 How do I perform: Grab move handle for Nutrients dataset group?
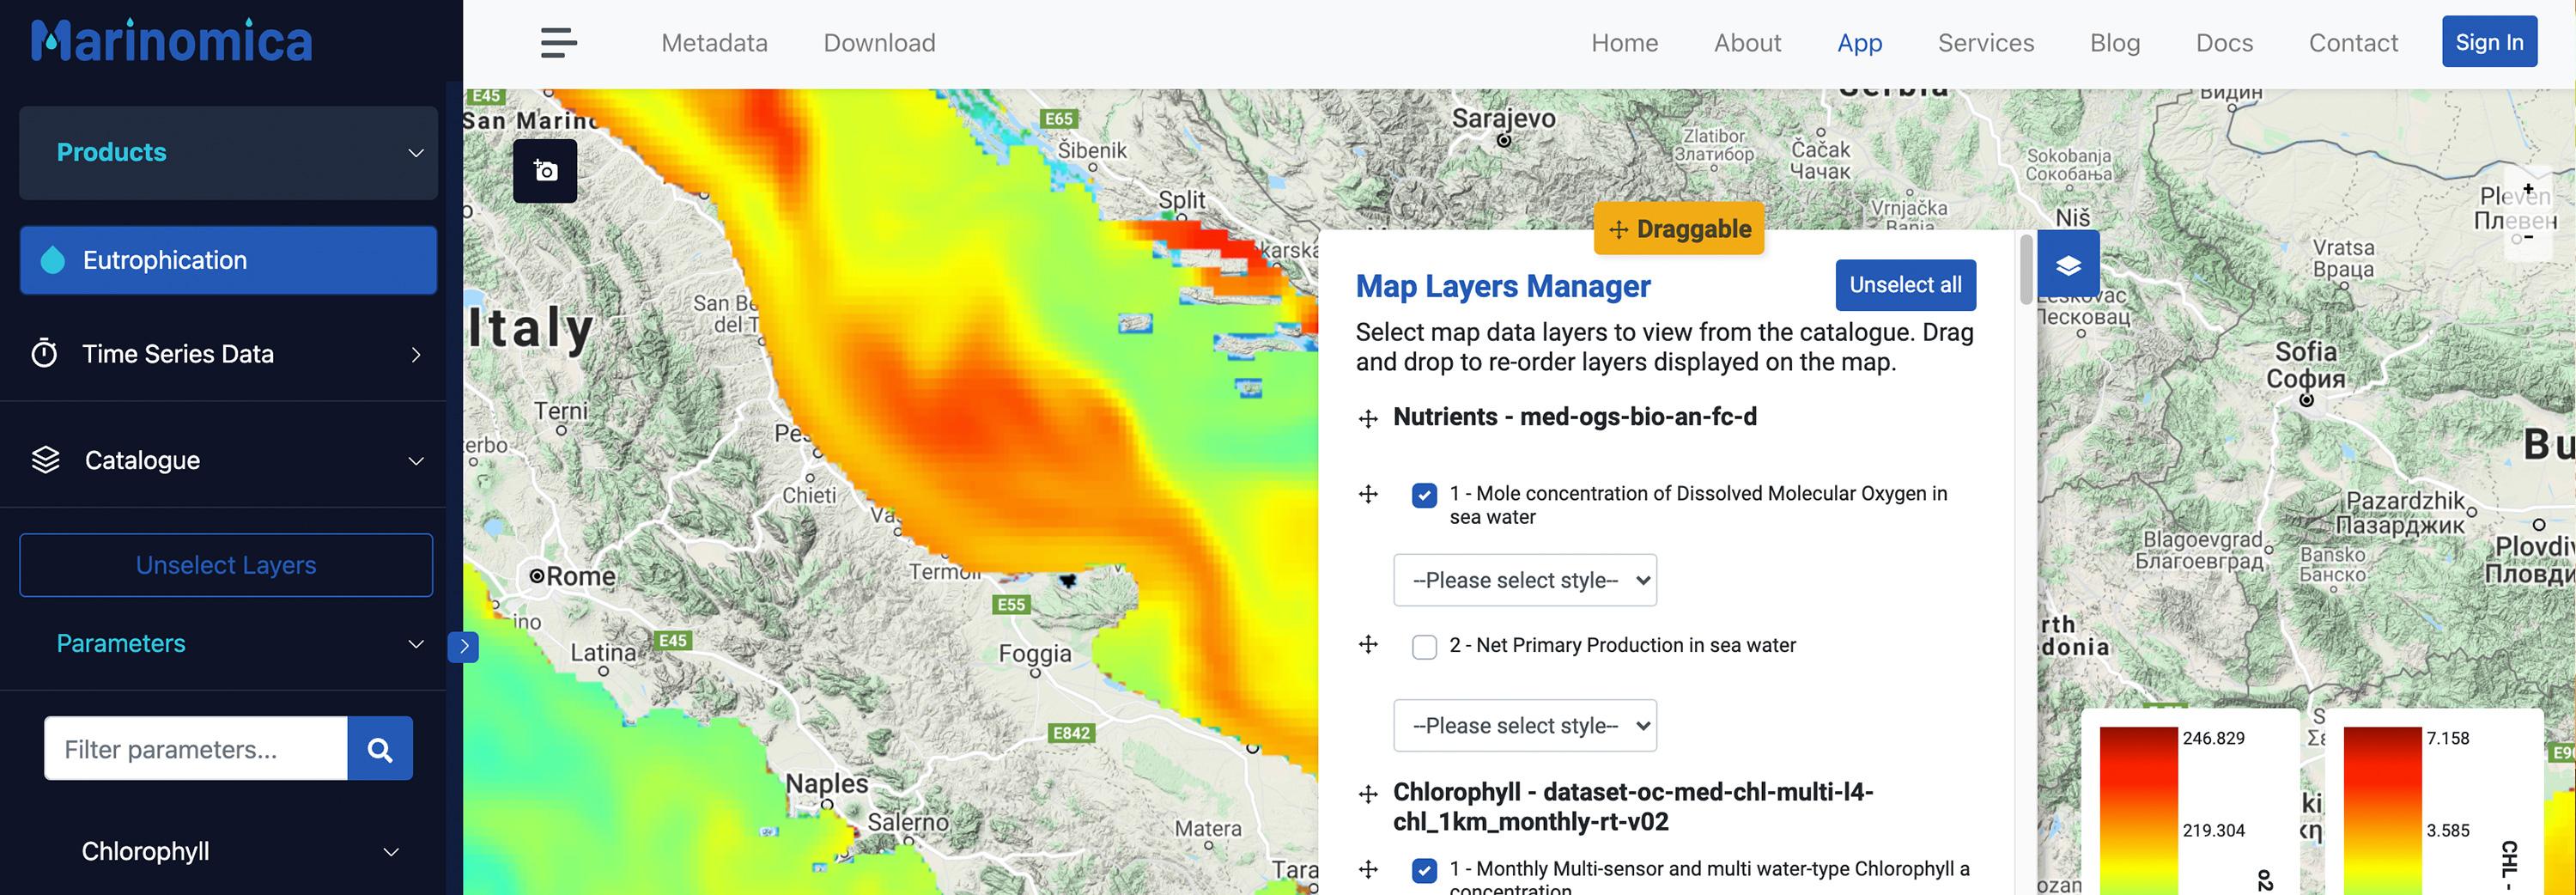(1368, 418)
